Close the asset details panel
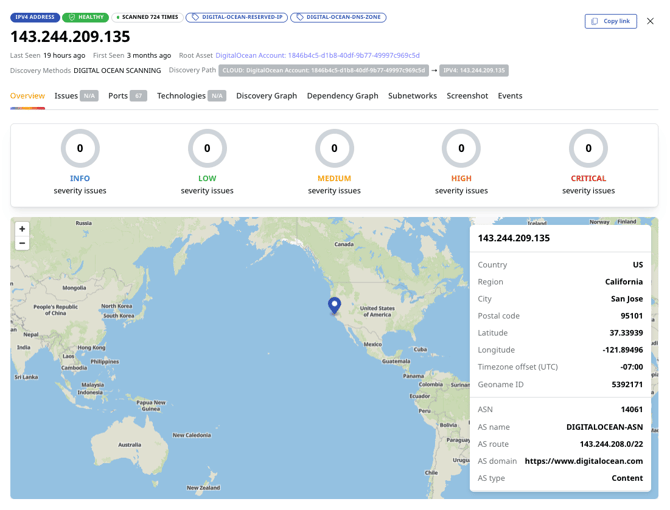Screen dimensions: 670x510 click(x=650, y=21)
